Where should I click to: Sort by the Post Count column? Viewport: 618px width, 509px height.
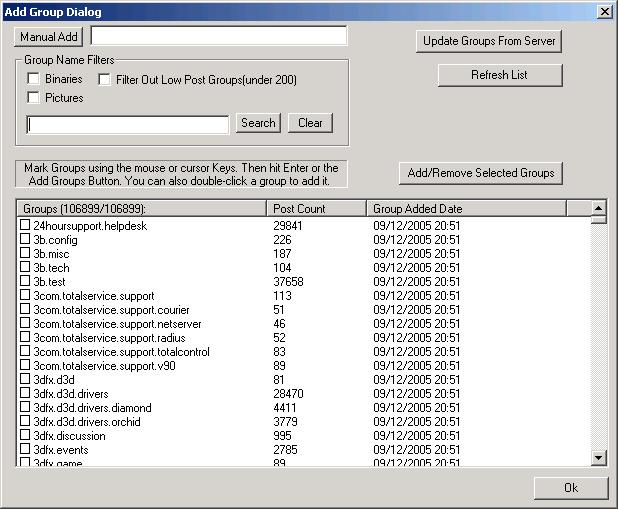[317, 208]
